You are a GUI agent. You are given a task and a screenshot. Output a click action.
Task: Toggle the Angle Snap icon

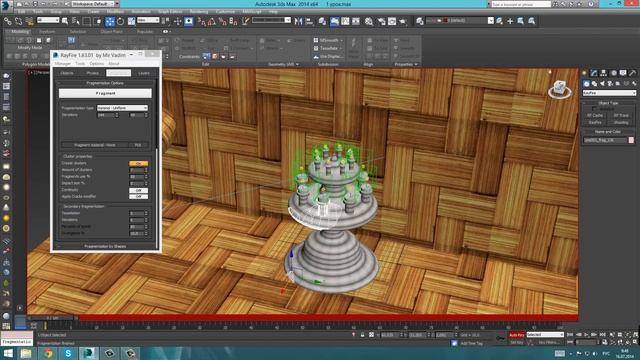click(x=212, y=21)
